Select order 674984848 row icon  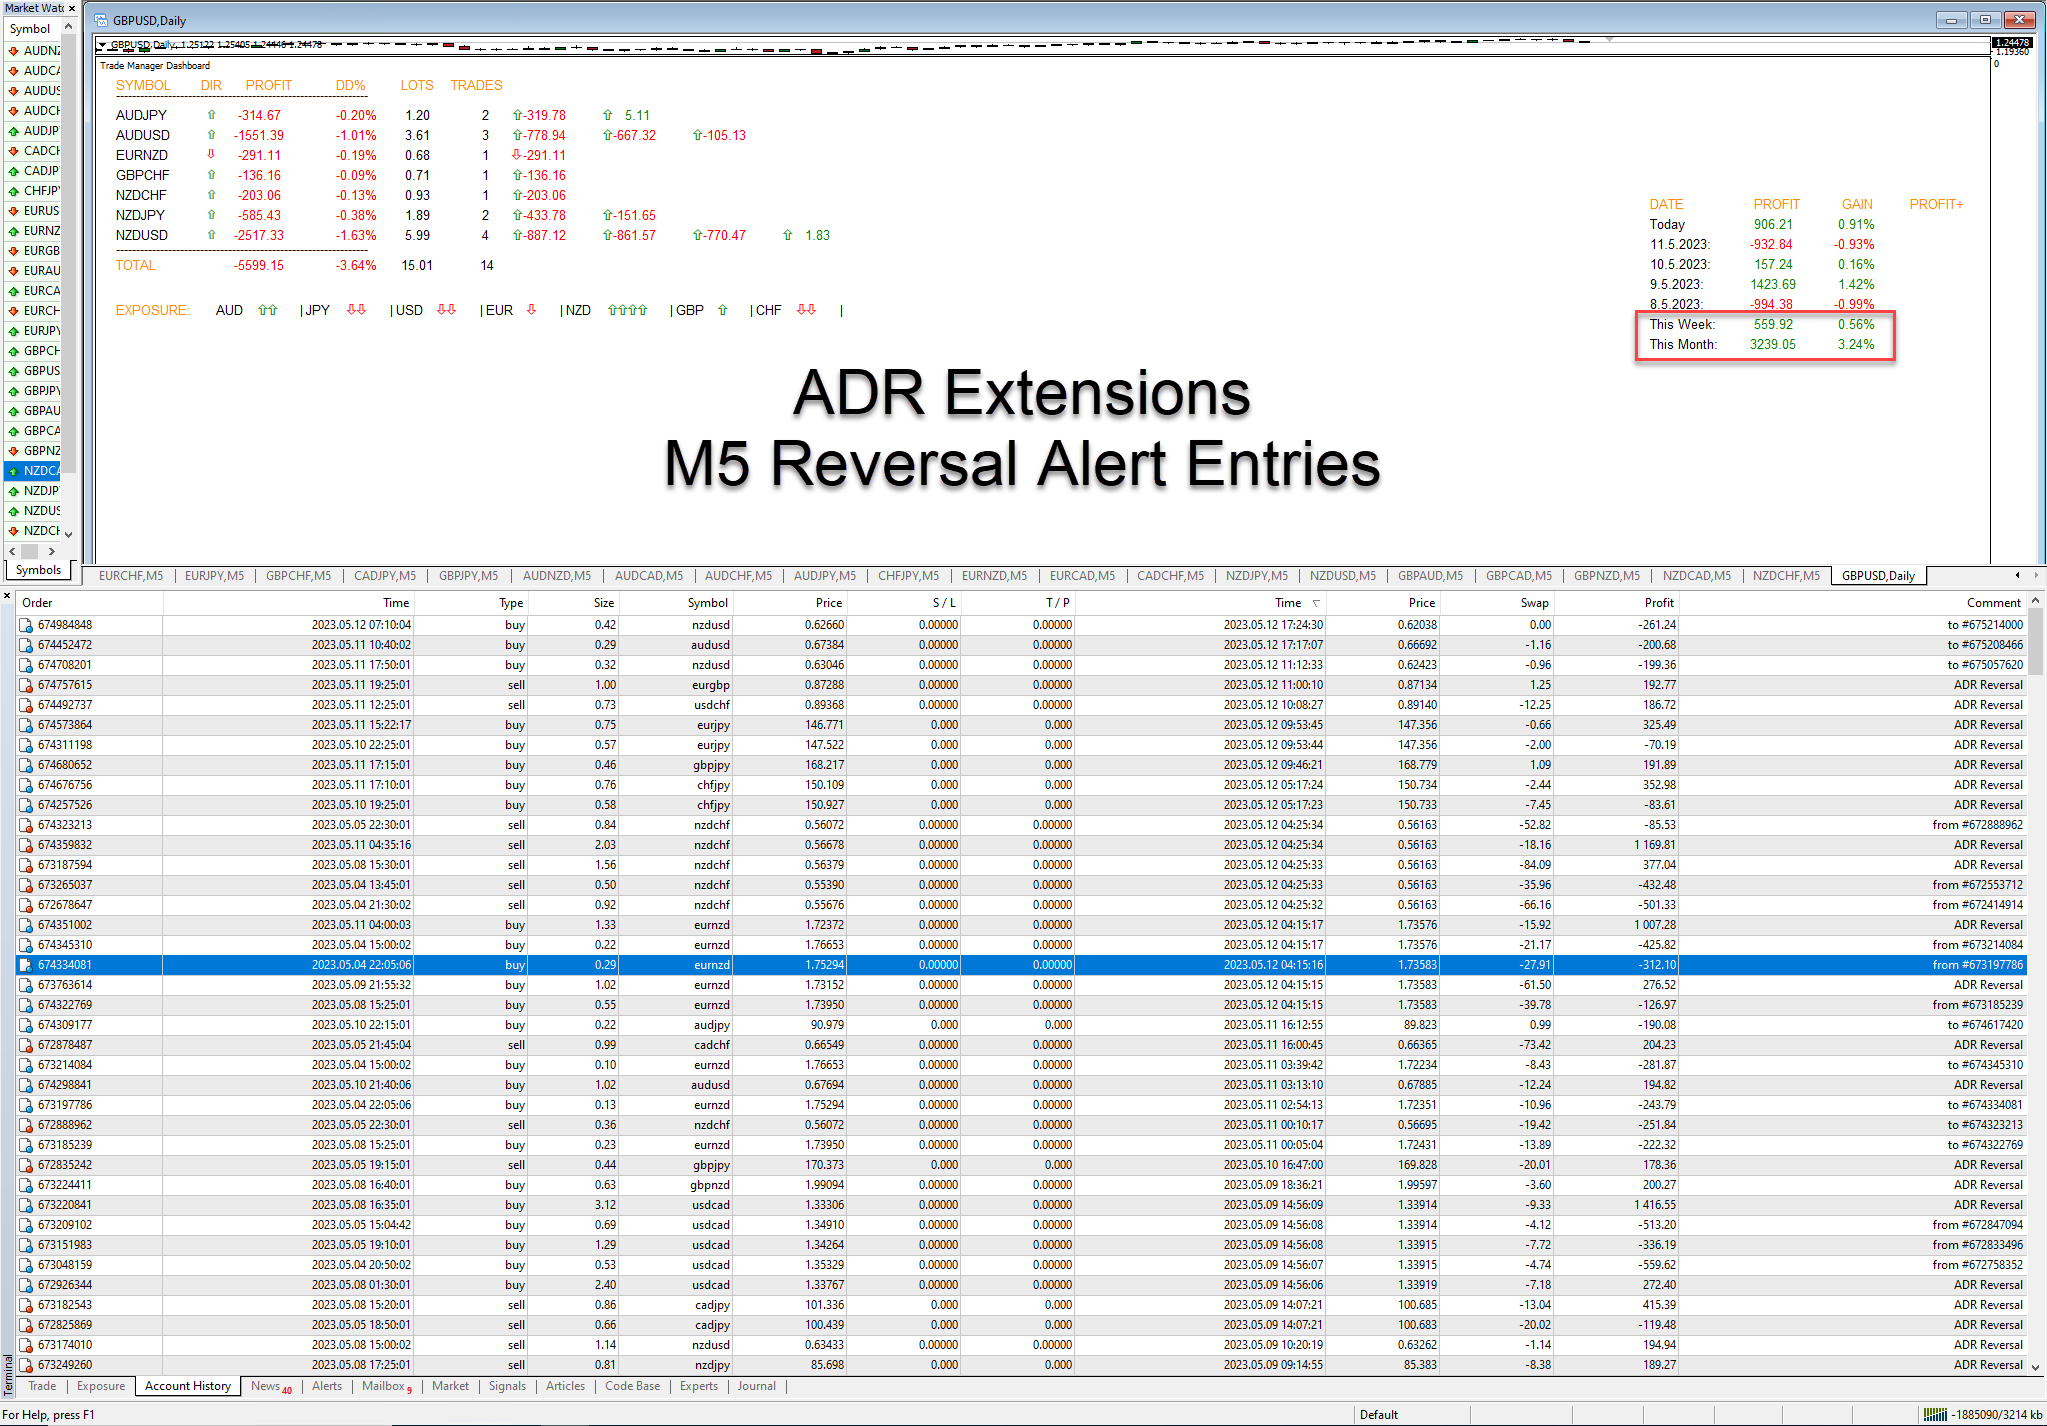click(x=26, y=625)
